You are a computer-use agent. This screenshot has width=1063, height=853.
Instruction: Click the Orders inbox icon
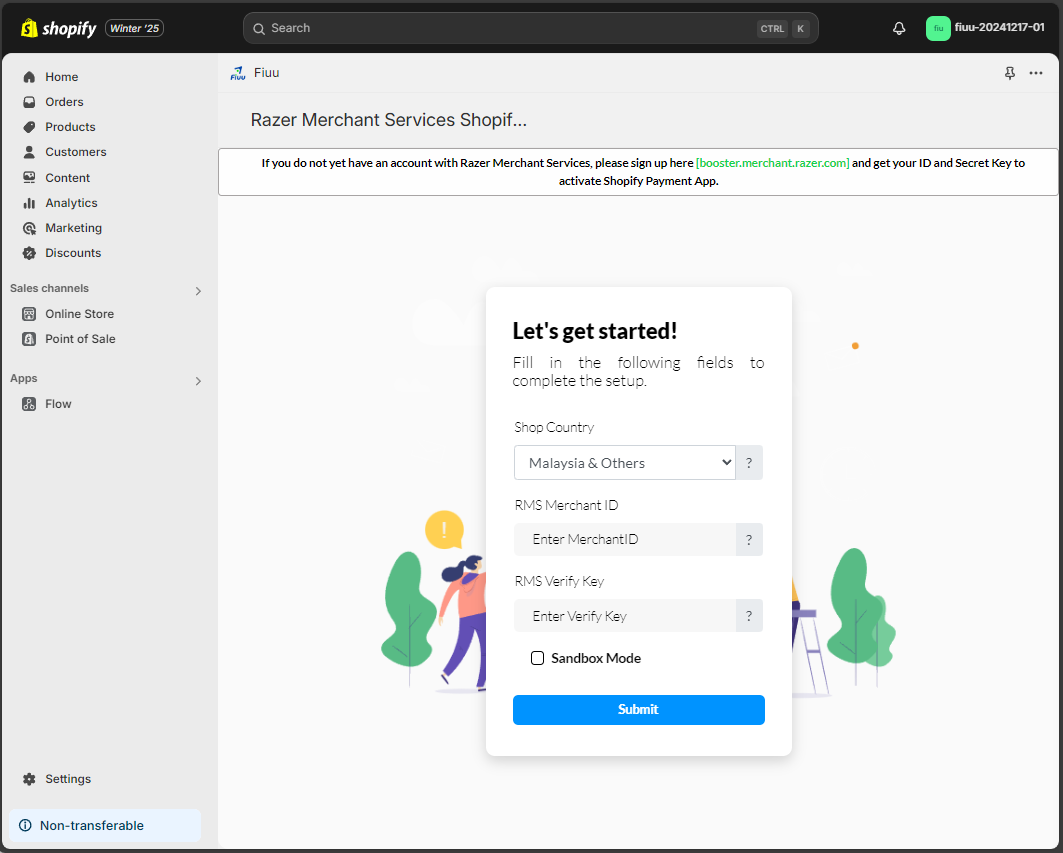(x=29, y=102)
